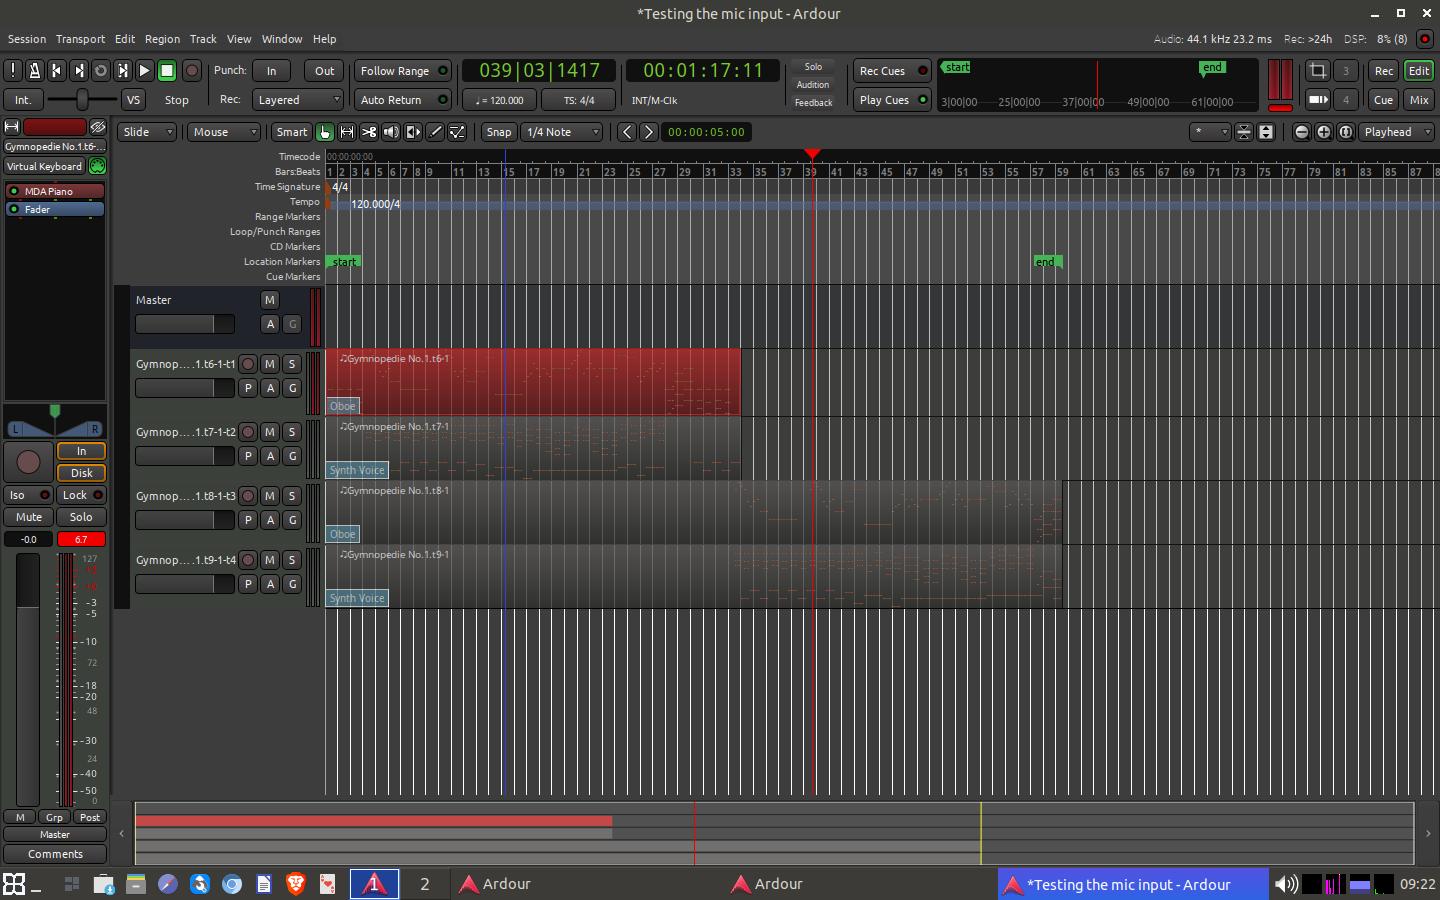Open the Transport menu
Screen dimensions: 1440x900
80,39
